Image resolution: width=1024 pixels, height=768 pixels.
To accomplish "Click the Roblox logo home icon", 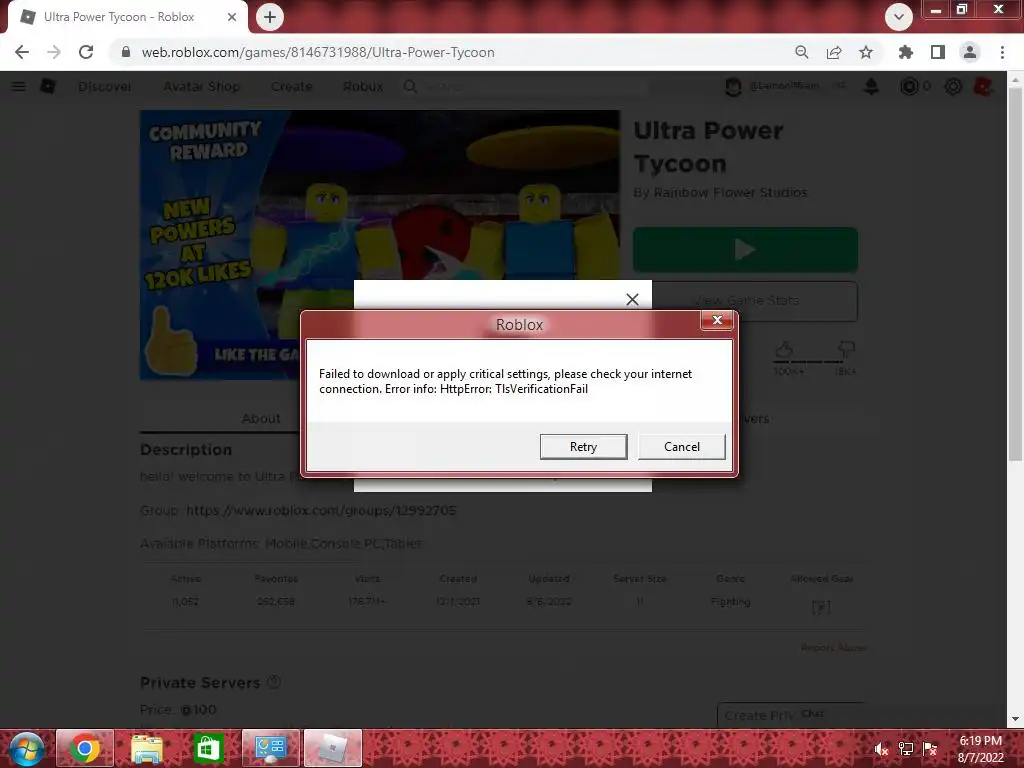I will pos(48,86).
